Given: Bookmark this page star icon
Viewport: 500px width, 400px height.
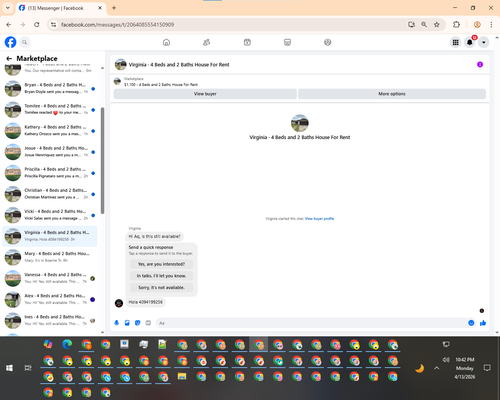Looking at the screenshot, I should coord(437,25).
